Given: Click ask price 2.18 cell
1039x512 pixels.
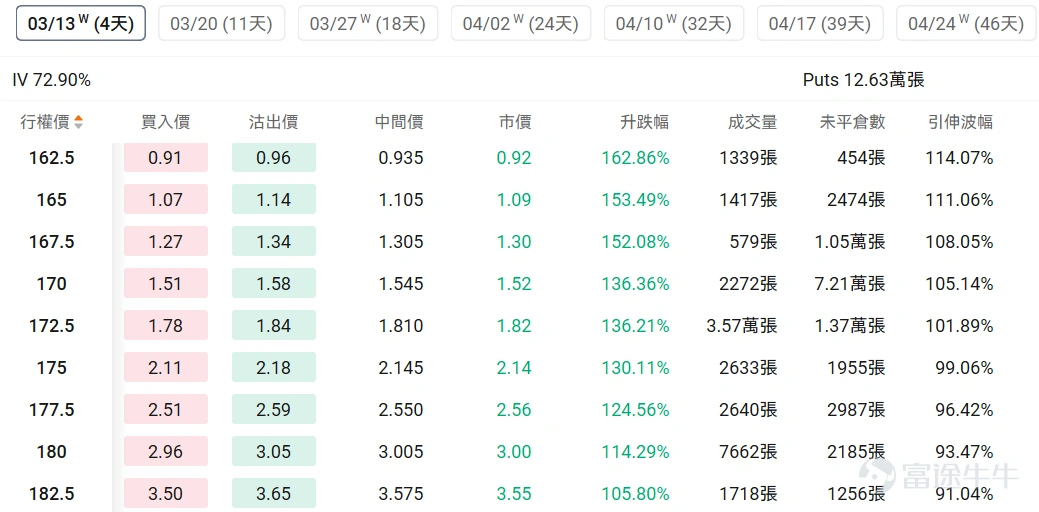Looking at the screenshot, I should click(274, 368).
